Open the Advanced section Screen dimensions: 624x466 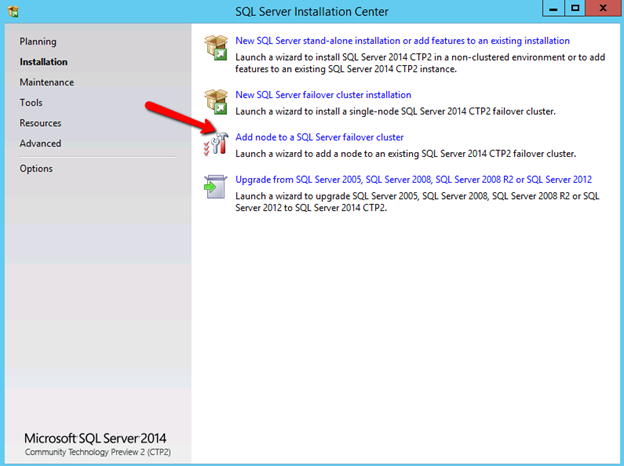point(40,143)
